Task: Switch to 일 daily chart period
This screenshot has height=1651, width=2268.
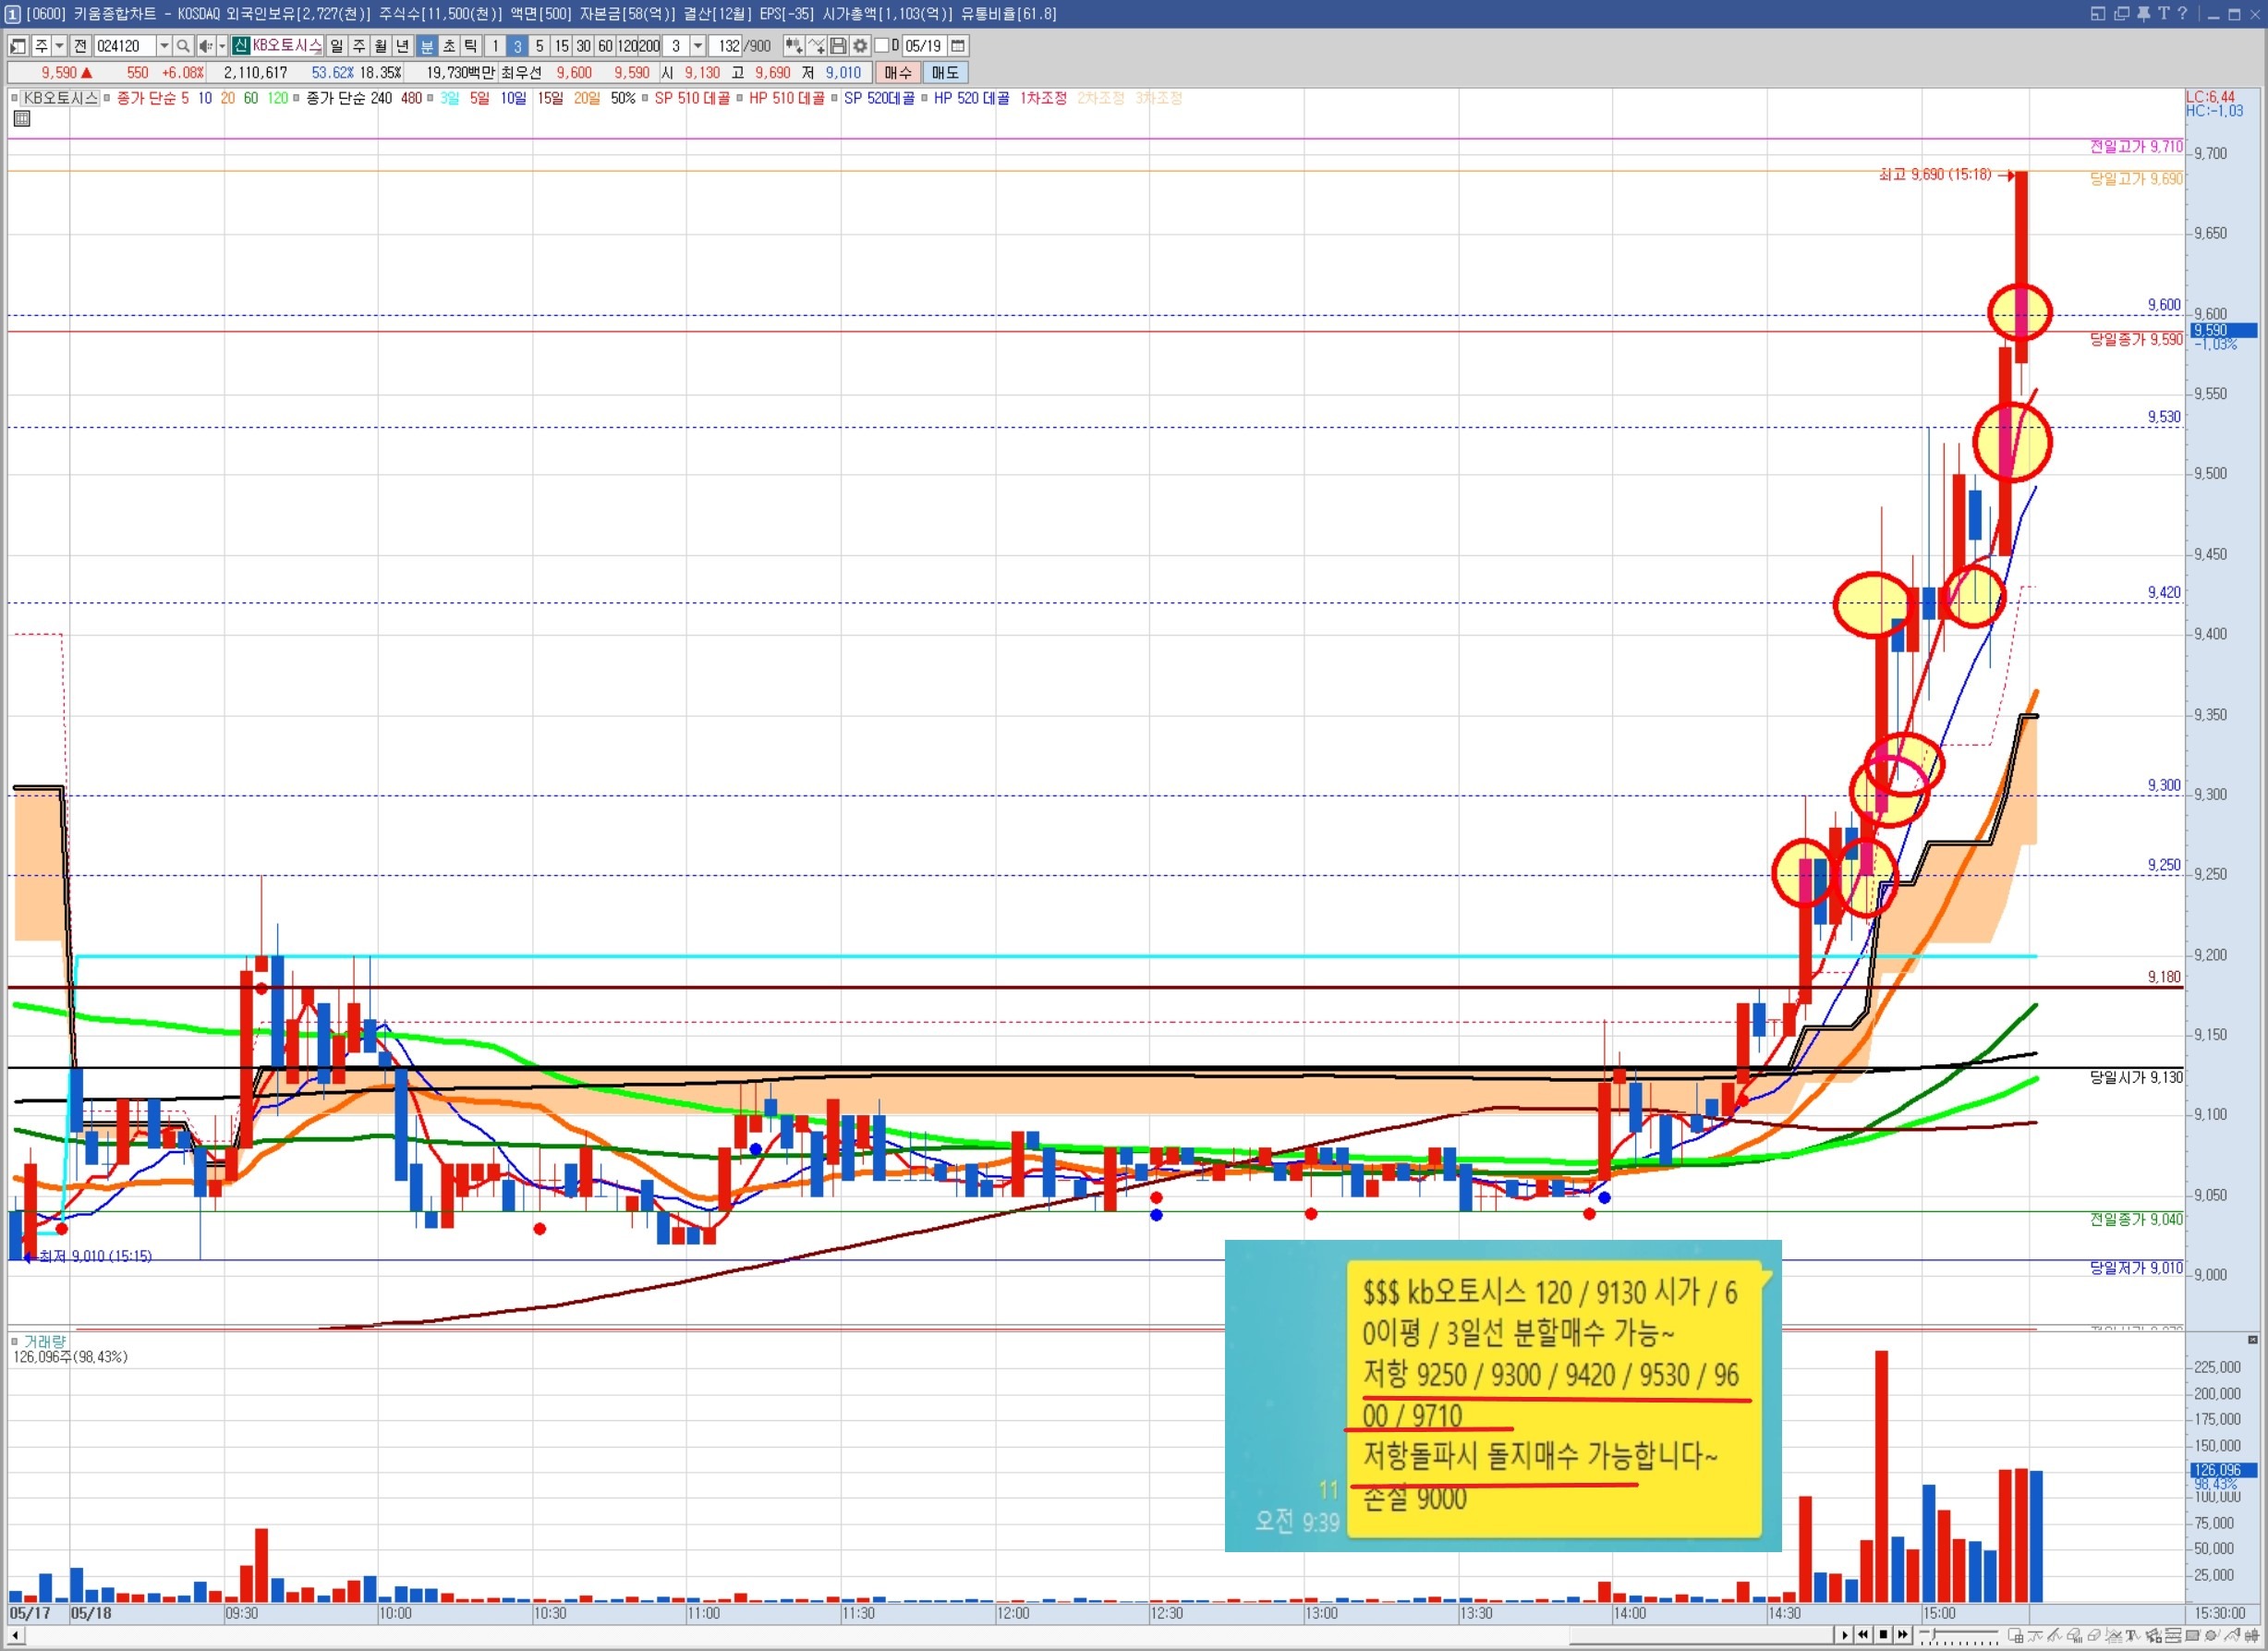Action: point(337,46)
